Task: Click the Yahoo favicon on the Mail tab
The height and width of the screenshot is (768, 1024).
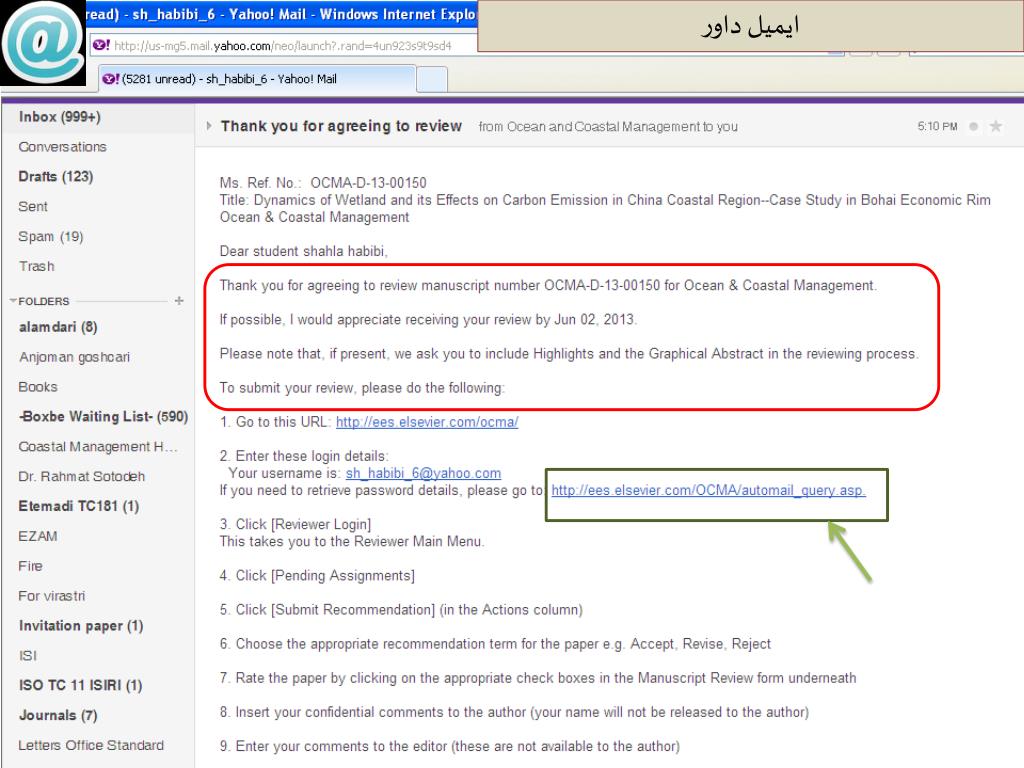Action: click(x=110, y=79)
